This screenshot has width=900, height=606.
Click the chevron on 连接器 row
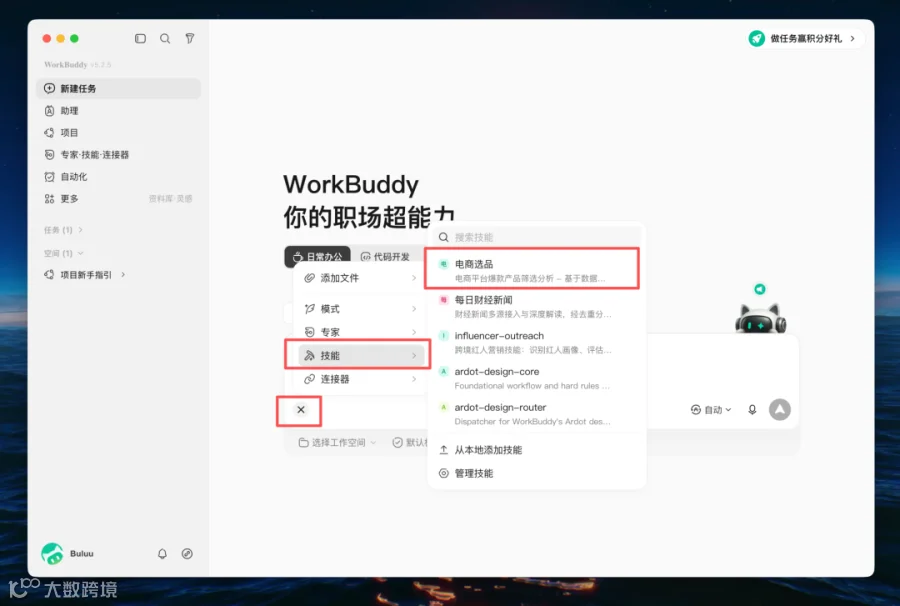pyautogui.click(x=414, y=379)
